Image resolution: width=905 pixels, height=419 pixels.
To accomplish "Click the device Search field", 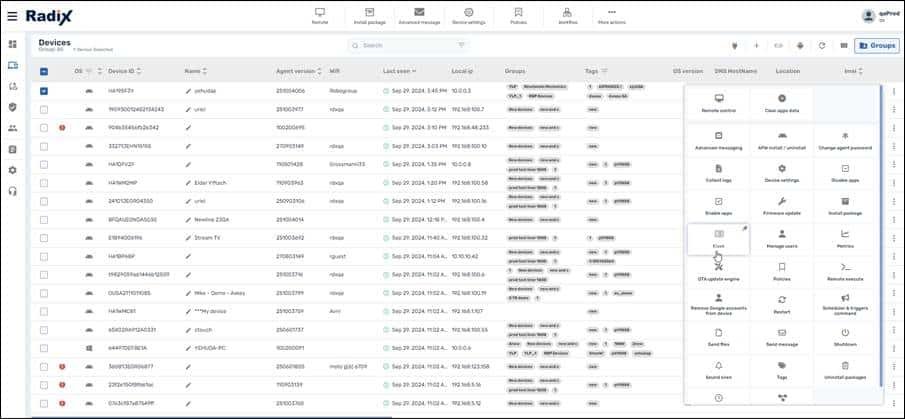I will tap(410, 45).
